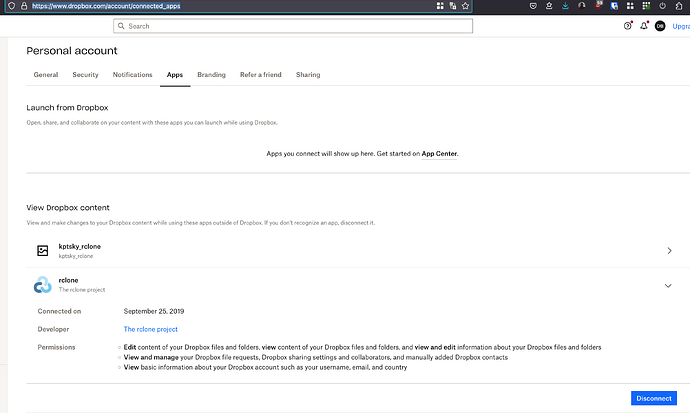Open the Sharing tab
The height and width of the screenshot is (413, 690).
(308, 75)
